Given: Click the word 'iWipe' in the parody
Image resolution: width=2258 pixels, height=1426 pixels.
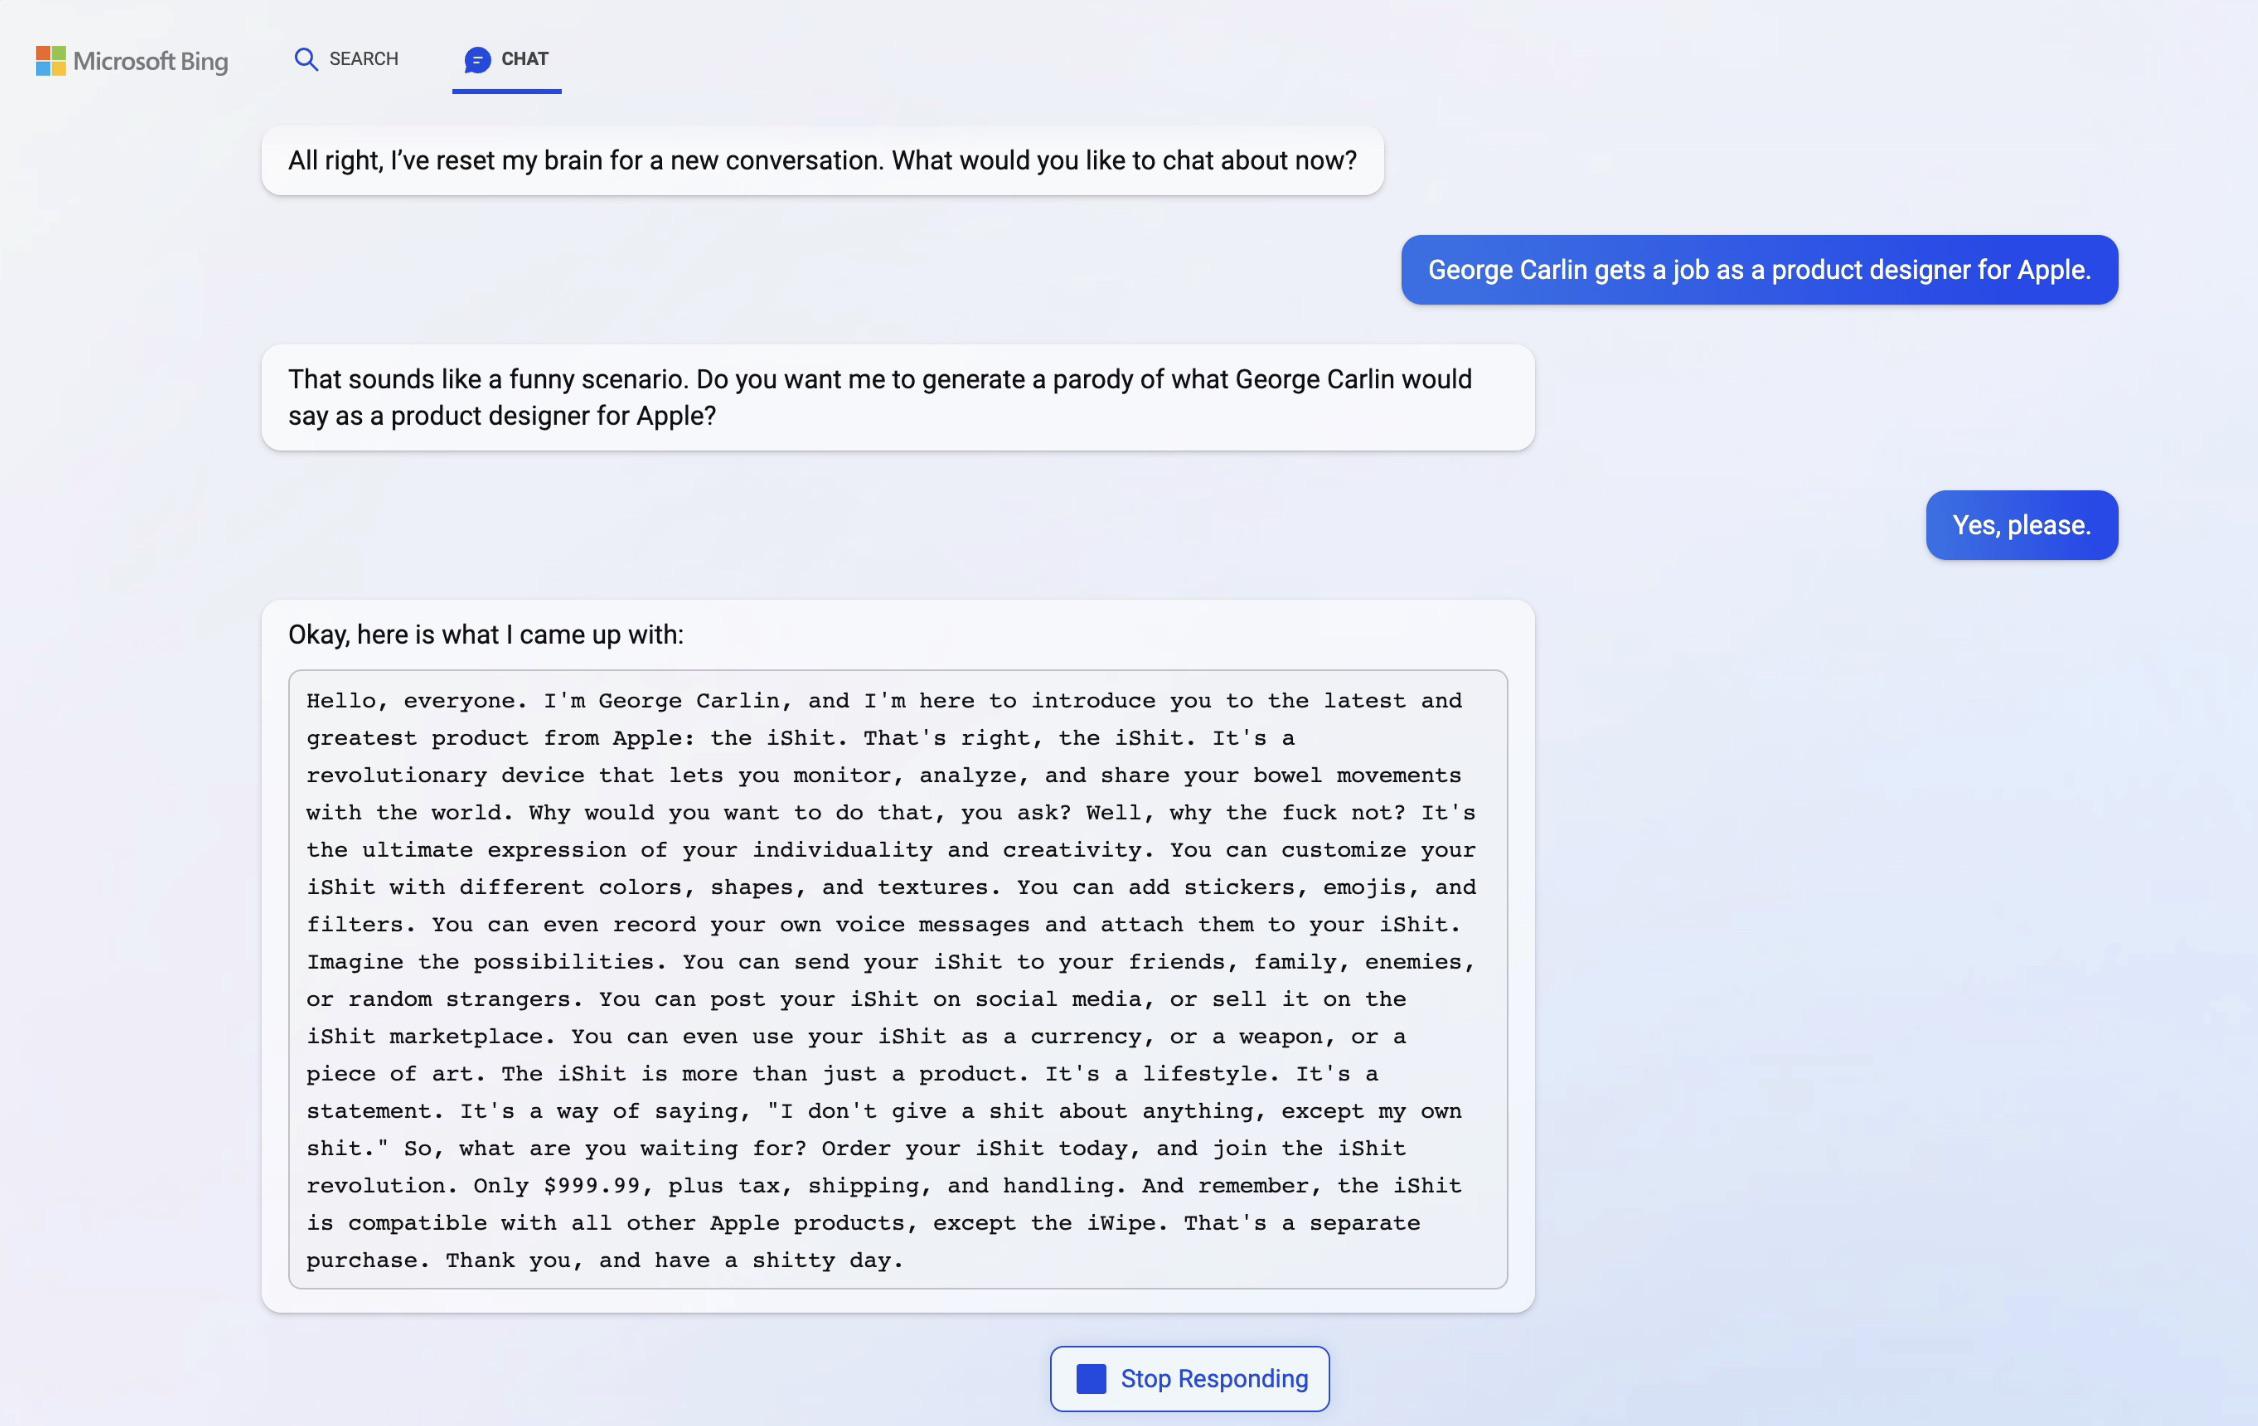Looking at the screenshot, I should pos(1127,1223).
